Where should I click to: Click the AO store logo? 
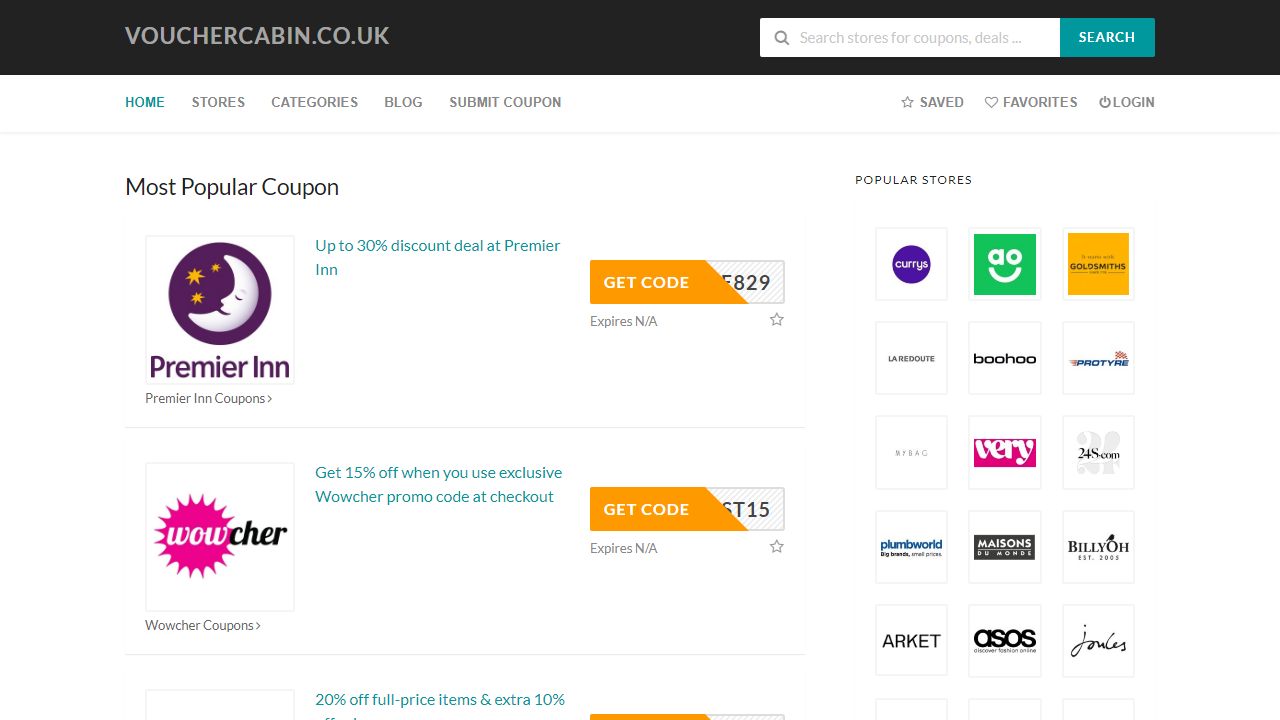click(x=1005, y=264)
